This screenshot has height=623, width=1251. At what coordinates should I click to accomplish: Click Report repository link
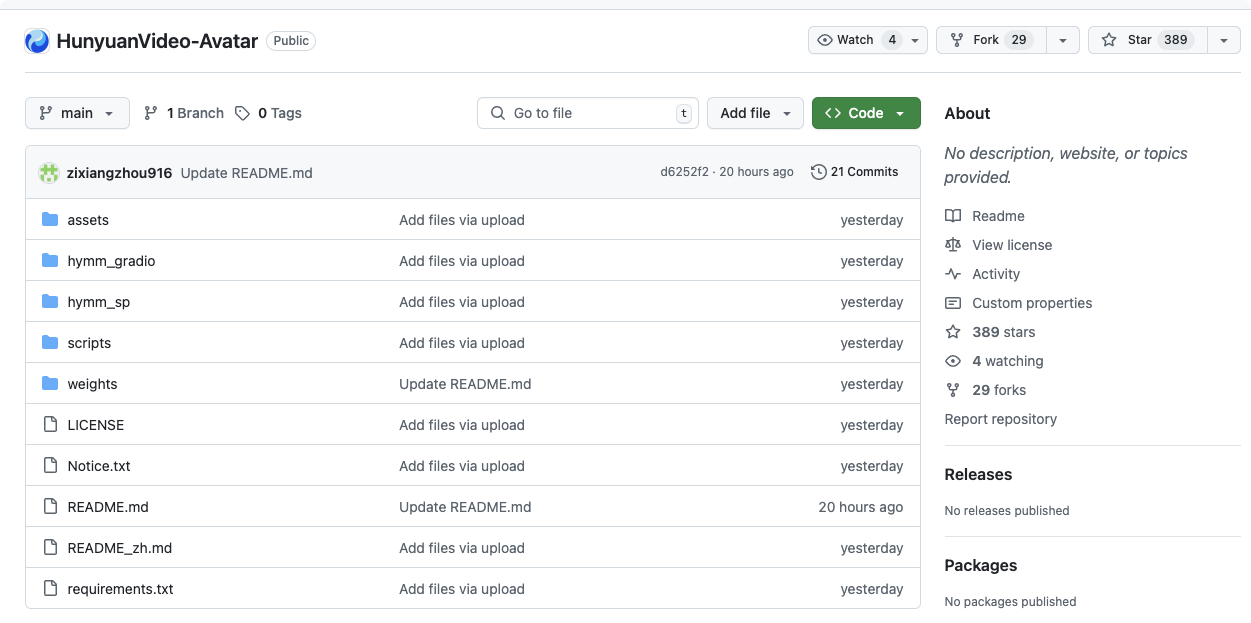(x=1001, y=419)
